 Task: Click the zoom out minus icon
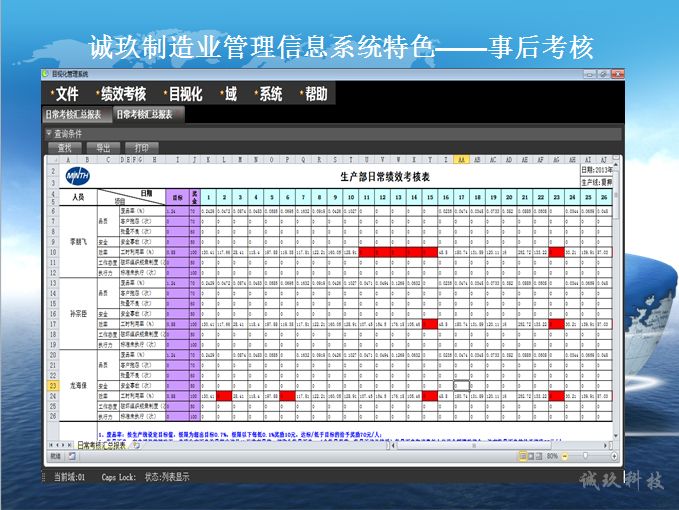[x=565, y=456]
